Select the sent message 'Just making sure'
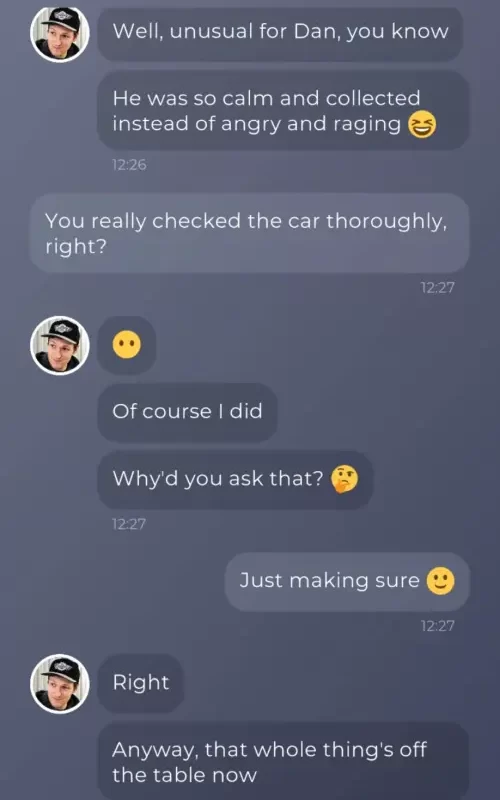This screenshot has width=500, height=800. click(347, 581)
